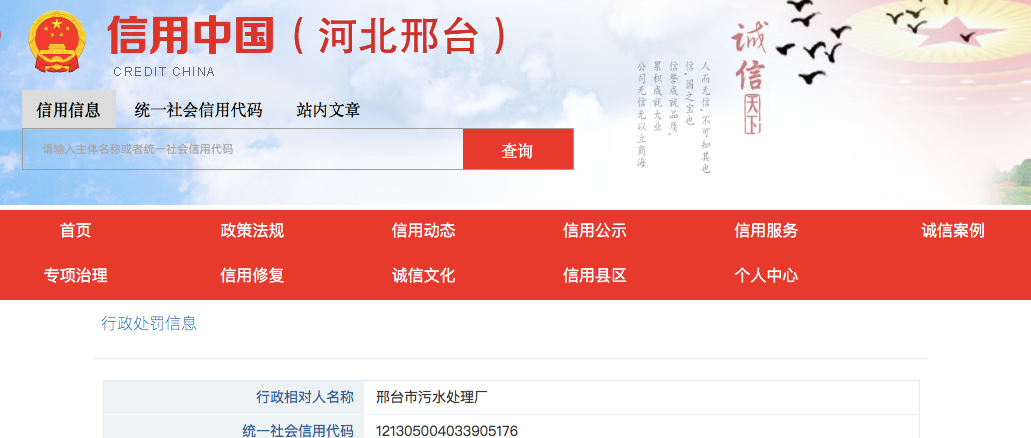This screenshot has height=438, width=1031.
Task: Open 信用公示 navigation item
Action: pos(594,231)
